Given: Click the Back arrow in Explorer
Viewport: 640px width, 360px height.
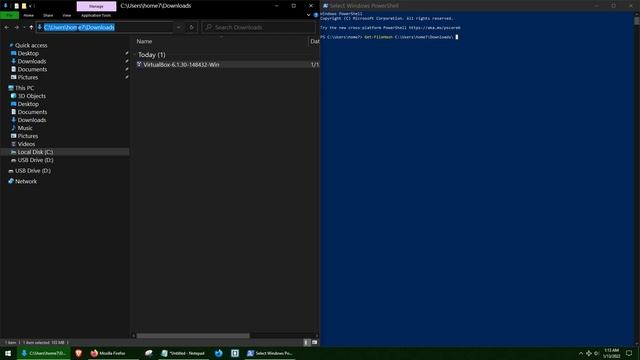Looking at the screenshot, I should 7,27.
